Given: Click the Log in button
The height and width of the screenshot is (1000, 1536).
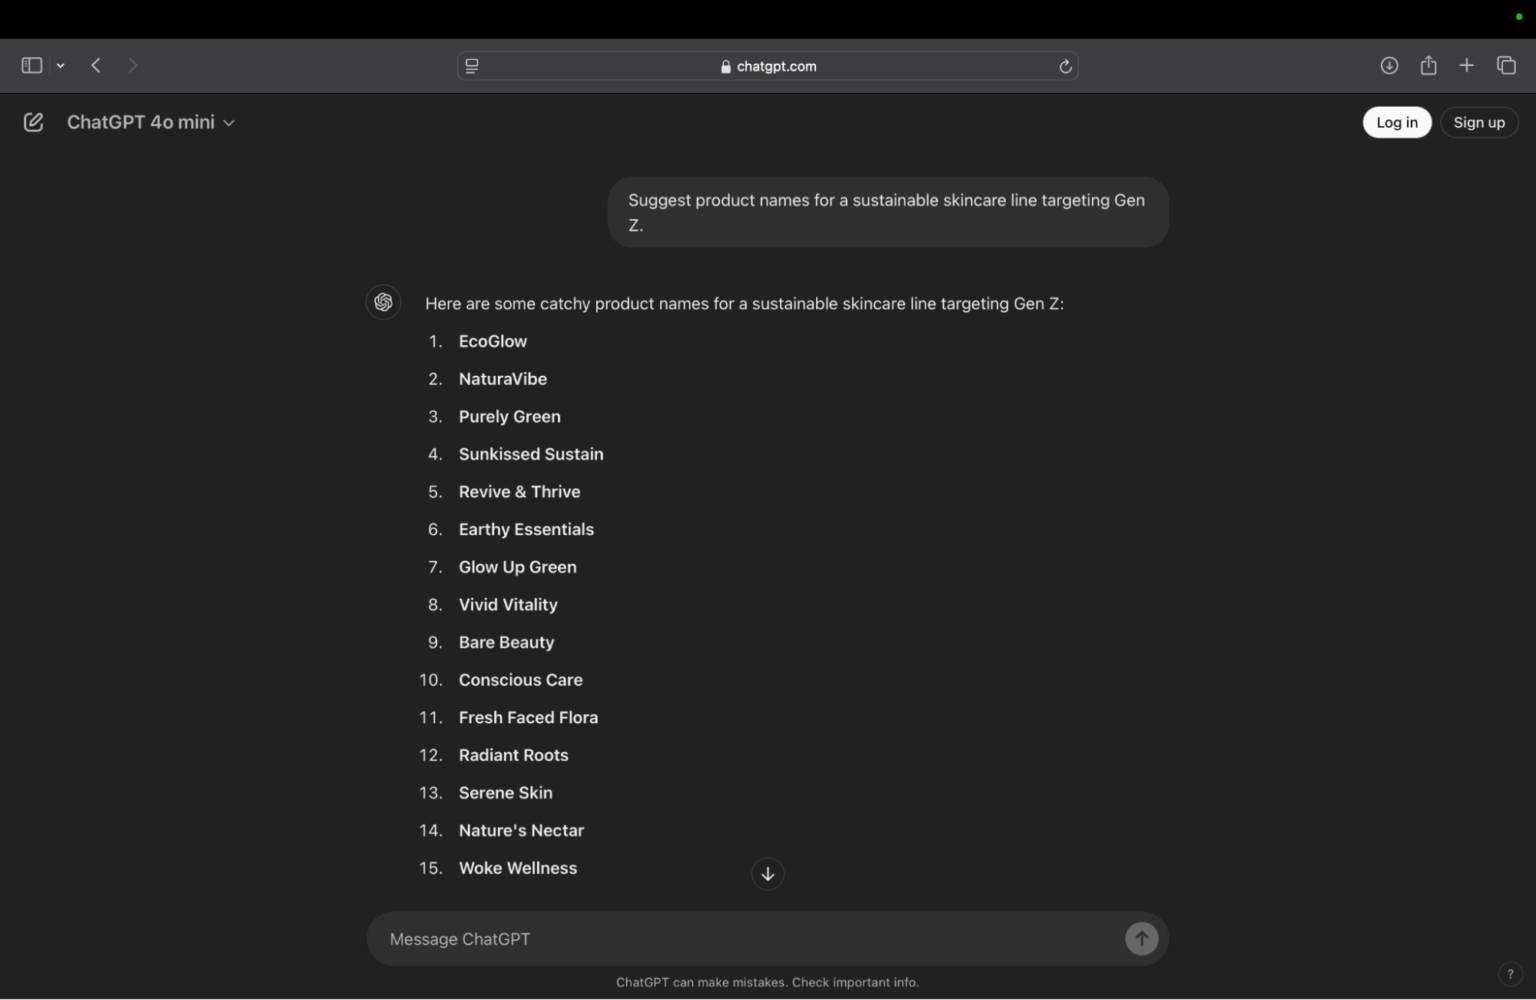Looking at the screenshot, I should [x=1396, y=121].
